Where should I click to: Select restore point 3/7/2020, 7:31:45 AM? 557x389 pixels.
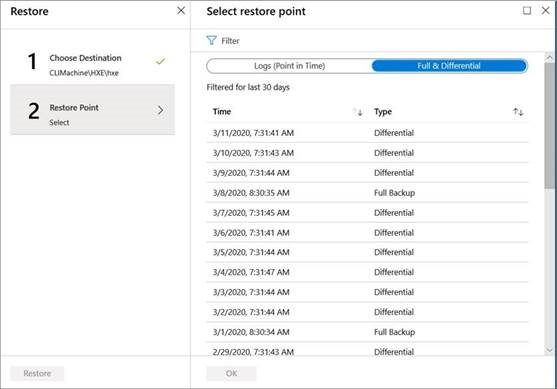pos(367,212)
